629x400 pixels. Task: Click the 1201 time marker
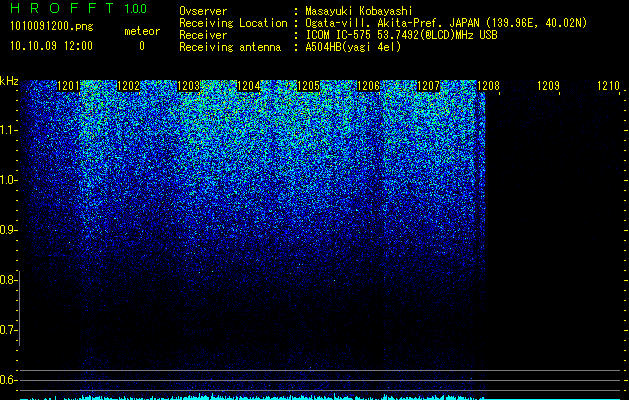click(x=68, y=86)
